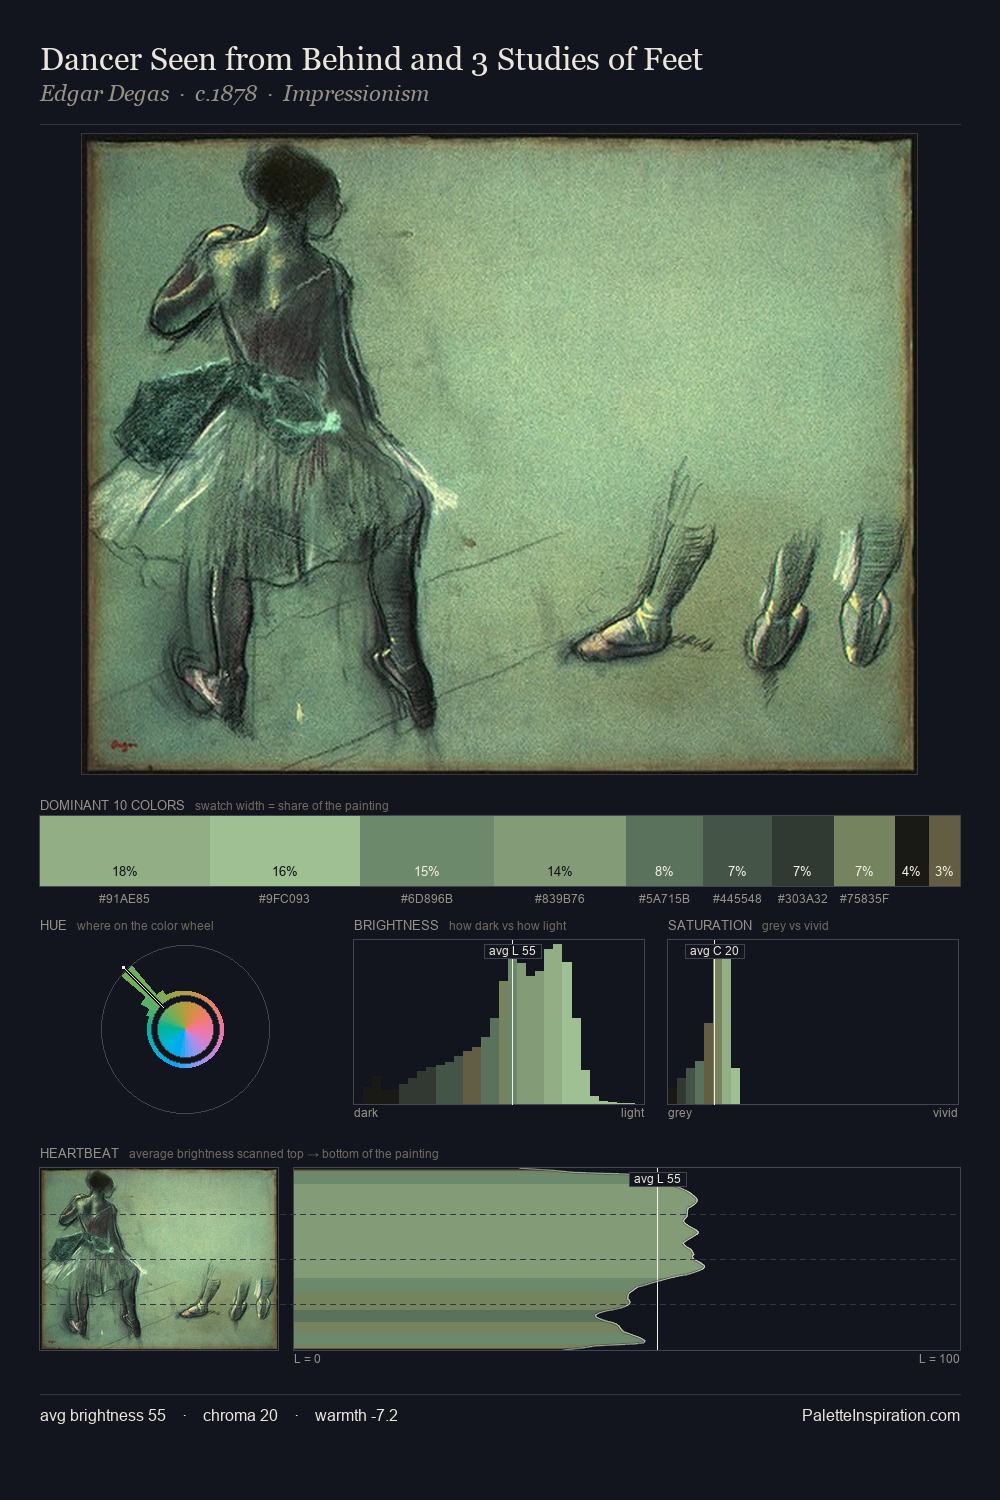
Task: Click the heartbeat brightness profile chart
Action: click(627, 1259)
